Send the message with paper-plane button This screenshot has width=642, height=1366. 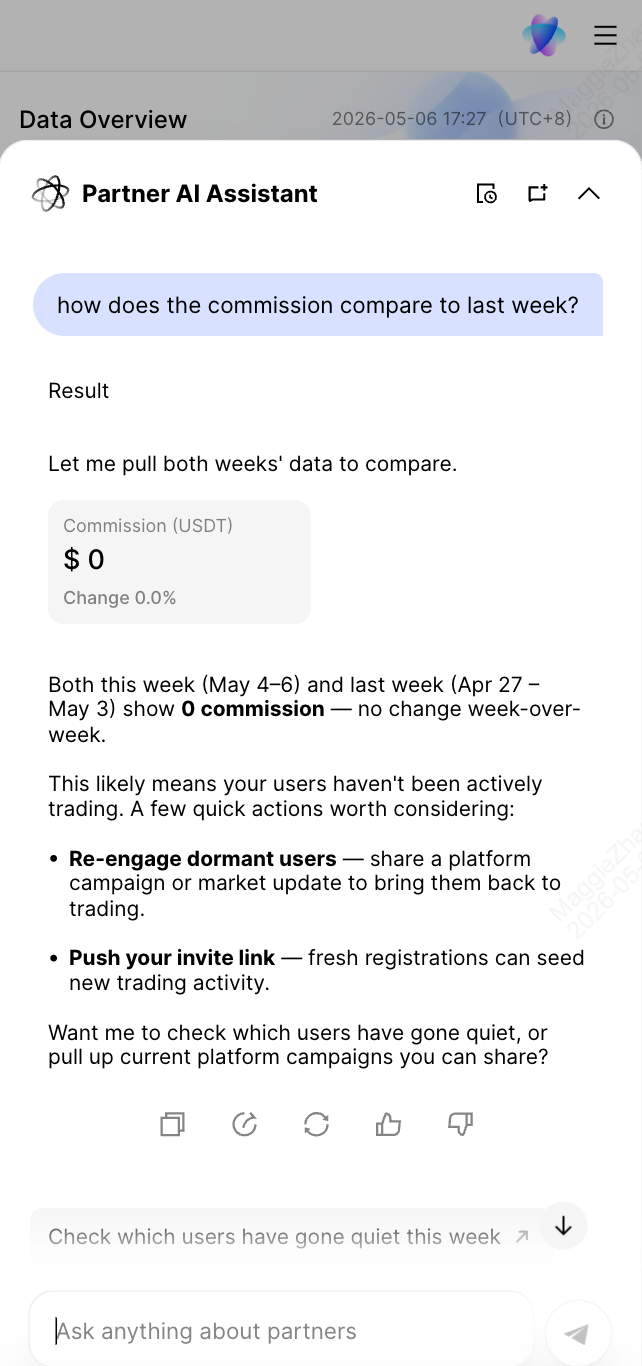click(x=578, y=1333)
